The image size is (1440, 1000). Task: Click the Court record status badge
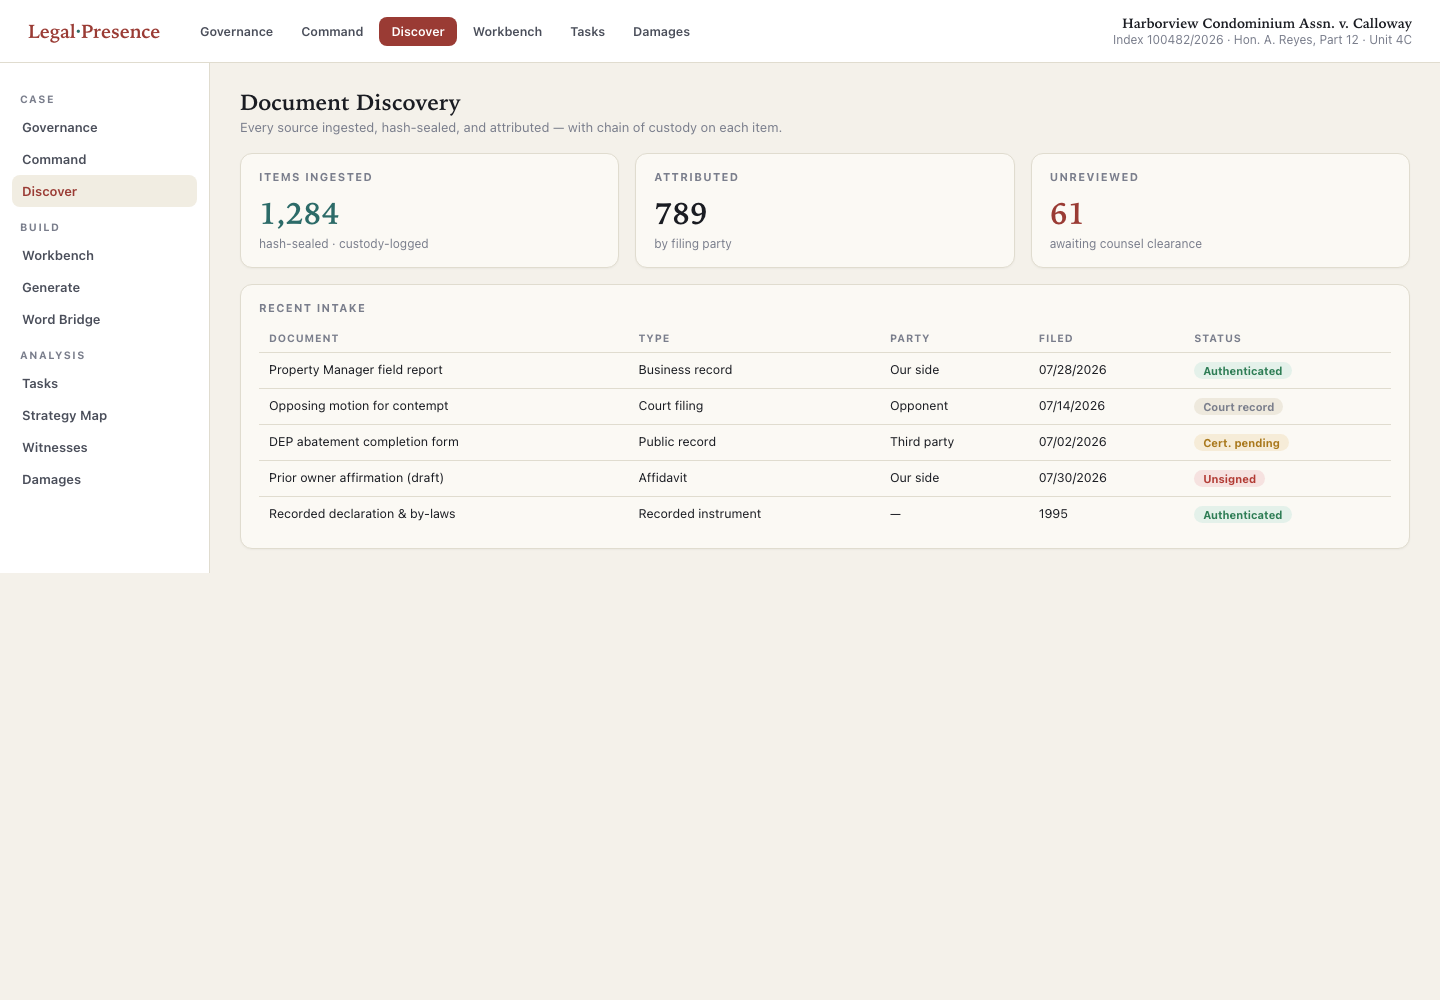click(x=1238, y=407)
